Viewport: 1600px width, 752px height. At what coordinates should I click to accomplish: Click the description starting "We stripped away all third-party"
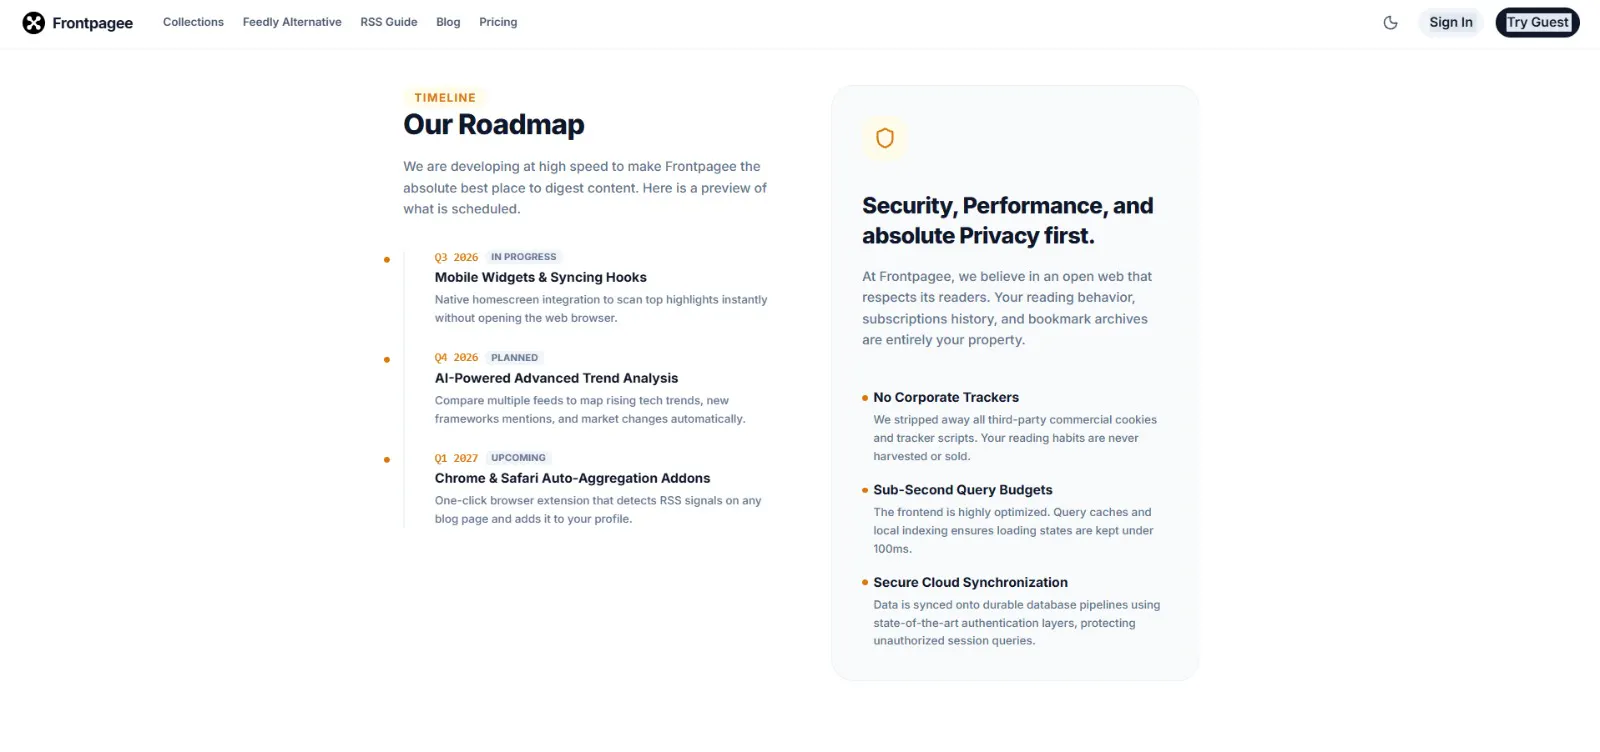point(1015,438)
